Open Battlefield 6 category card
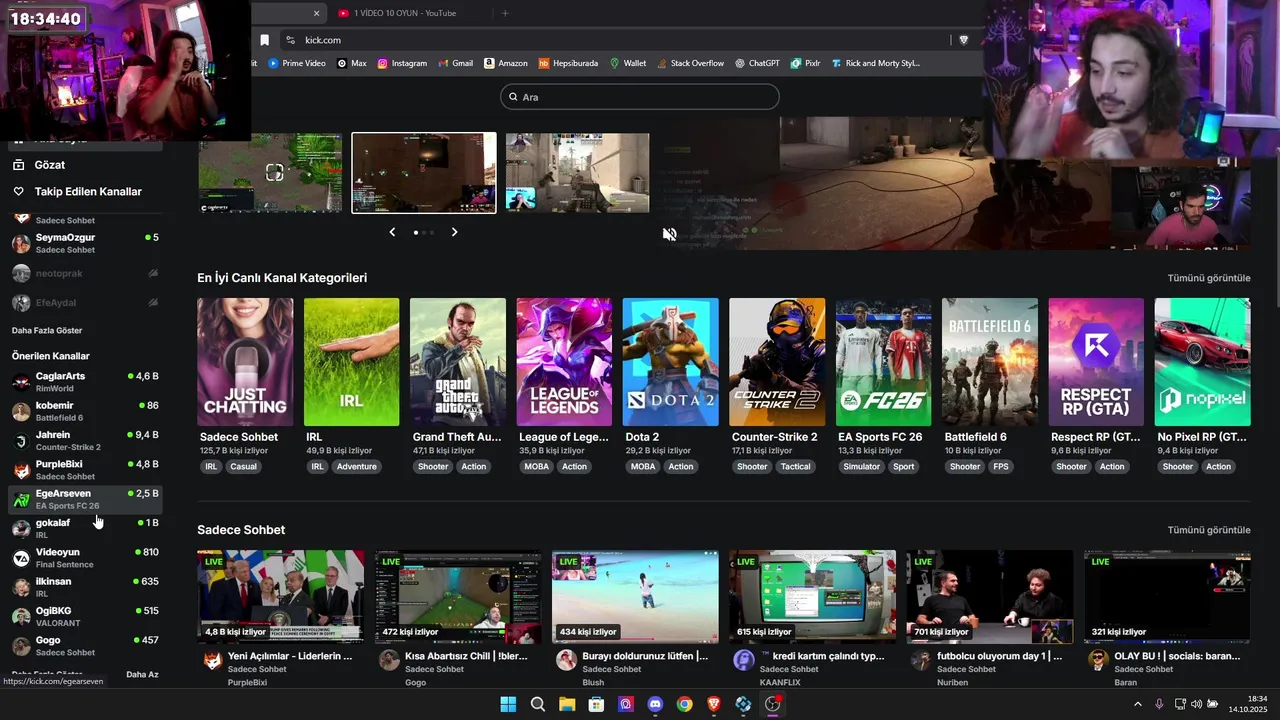Screen dimensions: 1280x720 pos(990,362)
